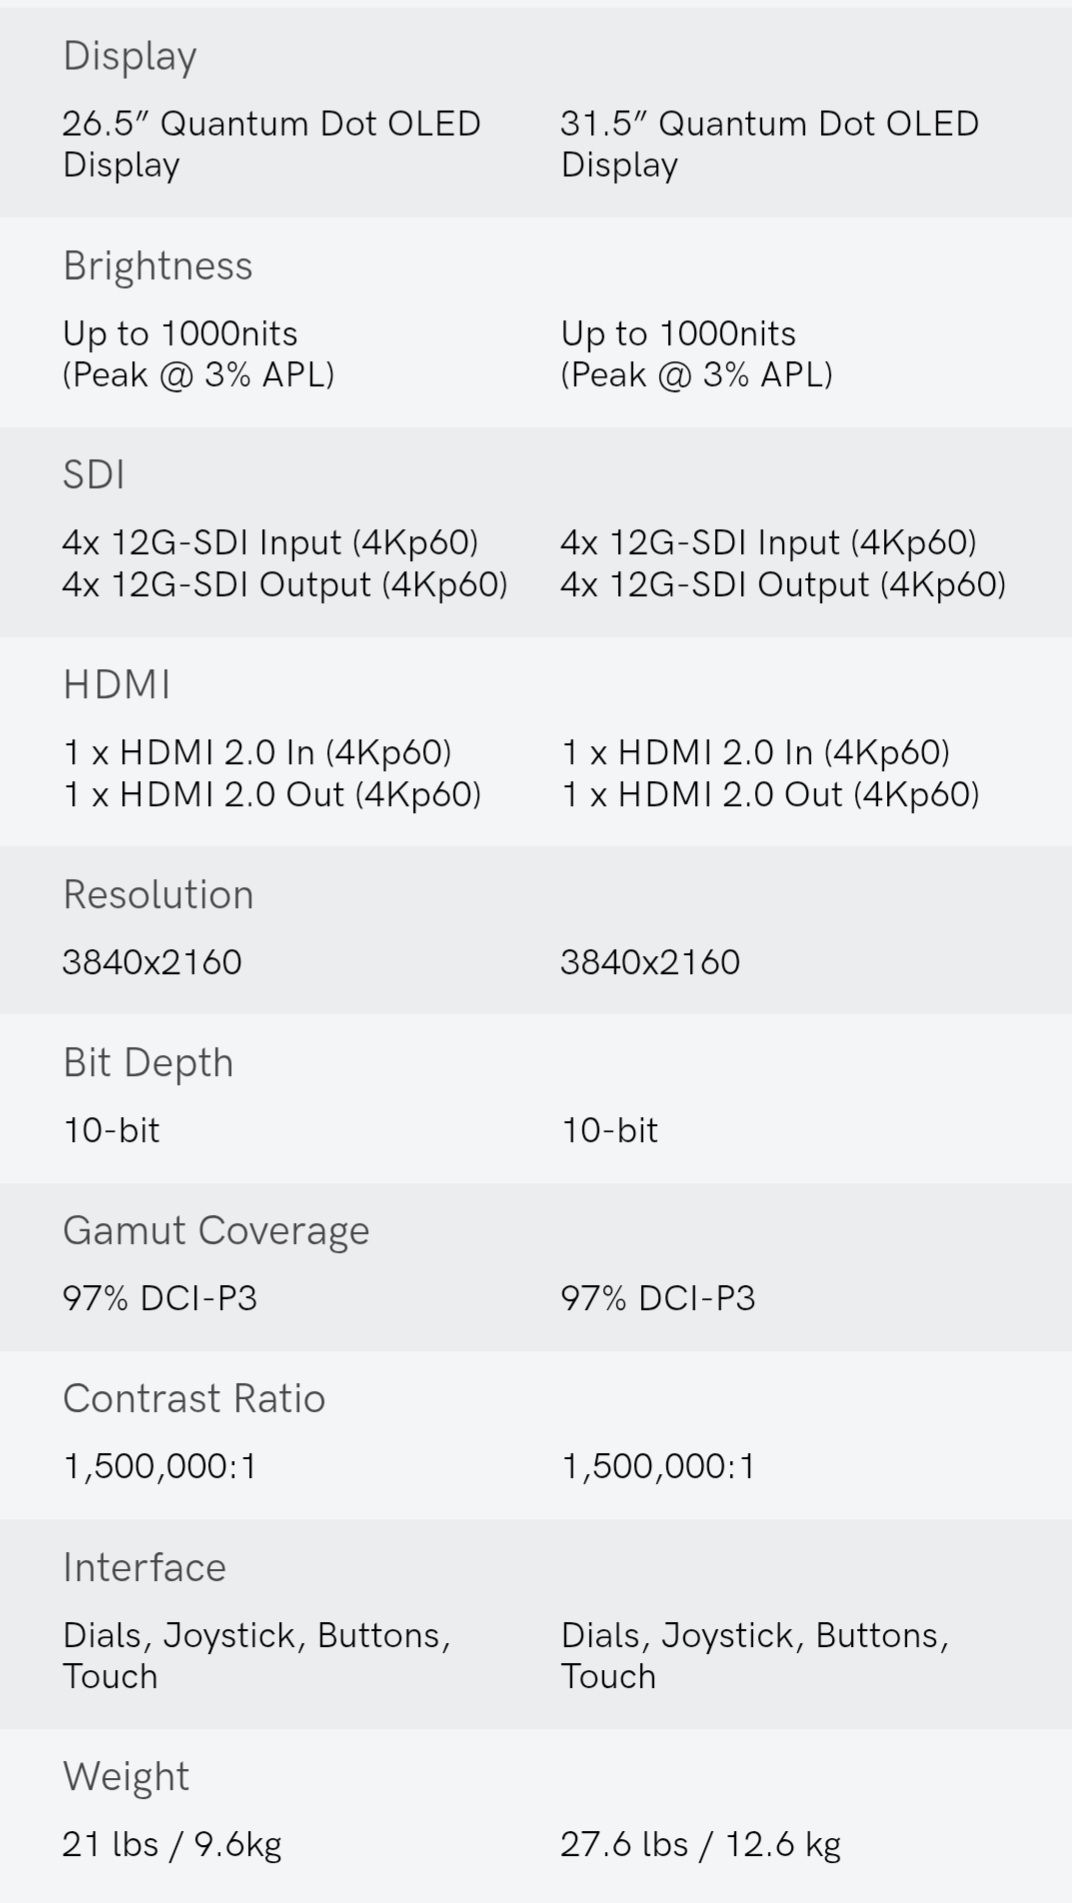
Task: Click 12G-SDI Output line for the 31.5″ model
Action: pos(783,585)
